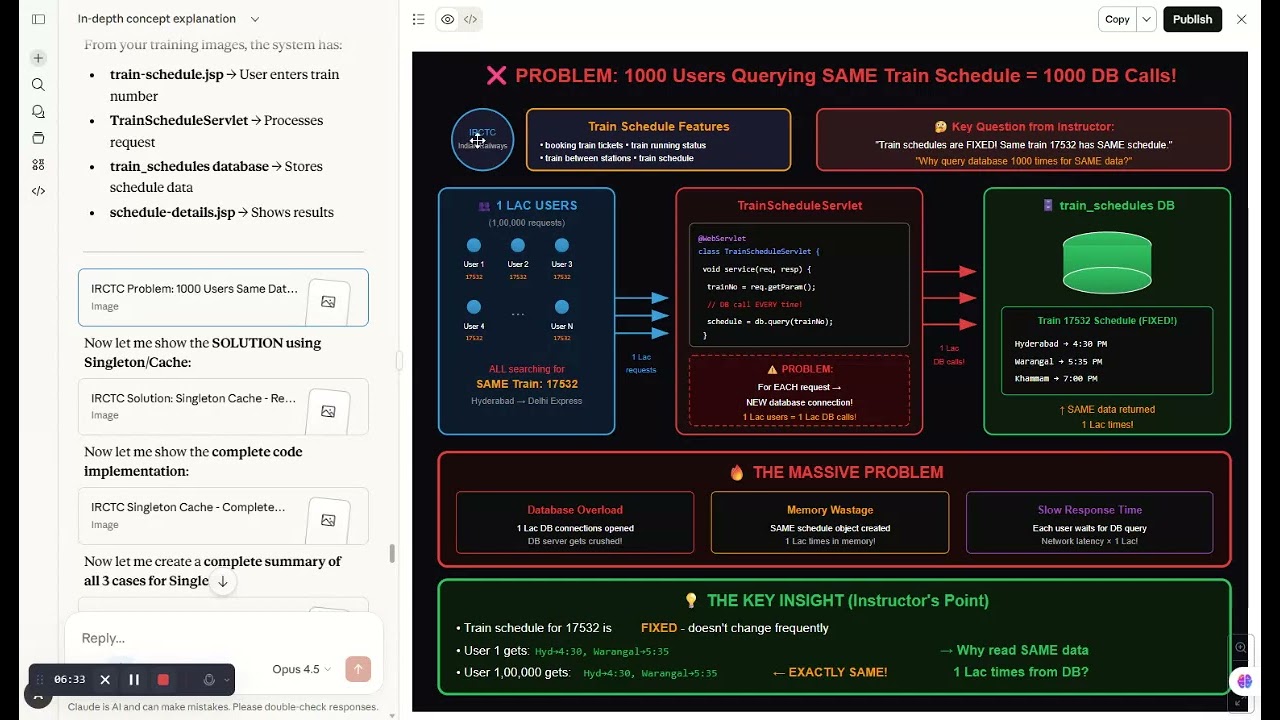1280x720 pixels.
Task: Open the Code icon in the left sidebar
Action: (38, 191)
